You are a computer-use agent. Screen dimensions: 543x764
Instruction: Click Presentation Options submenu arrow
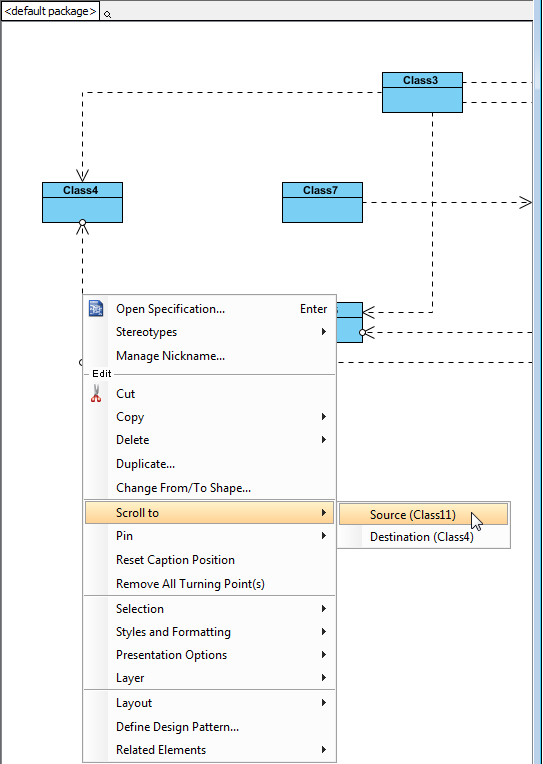pyautogui.click(x=324, y=654)
